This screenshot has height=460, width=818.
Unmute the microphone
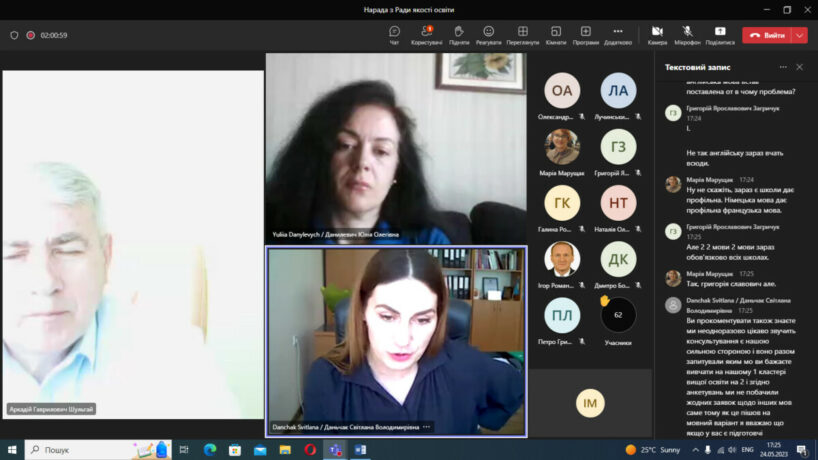[687, 35]
